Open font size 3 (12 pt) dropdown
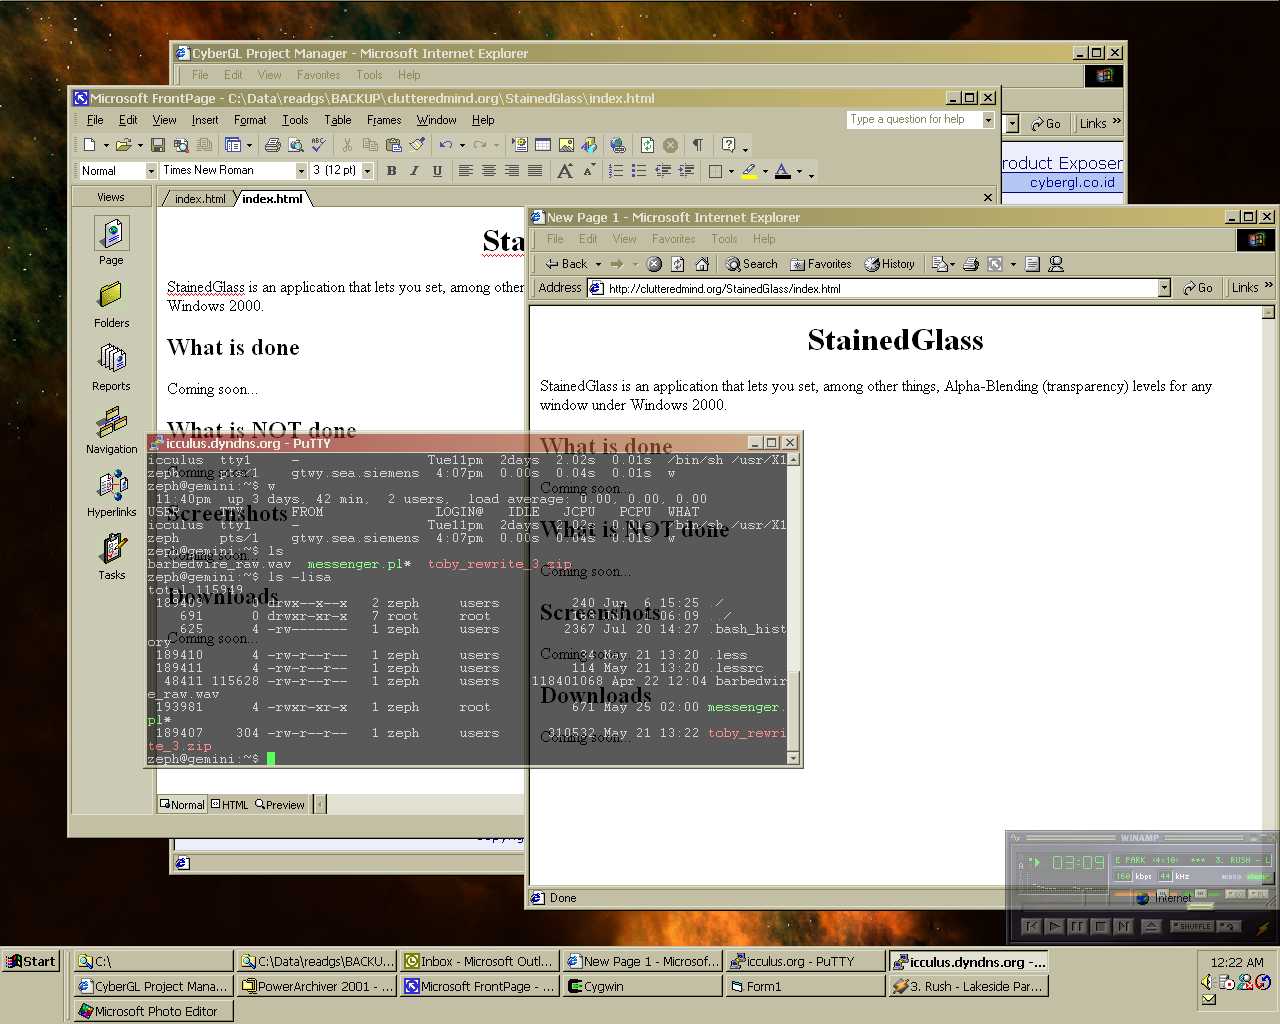Image resolution: width=1280 pixels, height=1024 pixels. click(367, 171)
